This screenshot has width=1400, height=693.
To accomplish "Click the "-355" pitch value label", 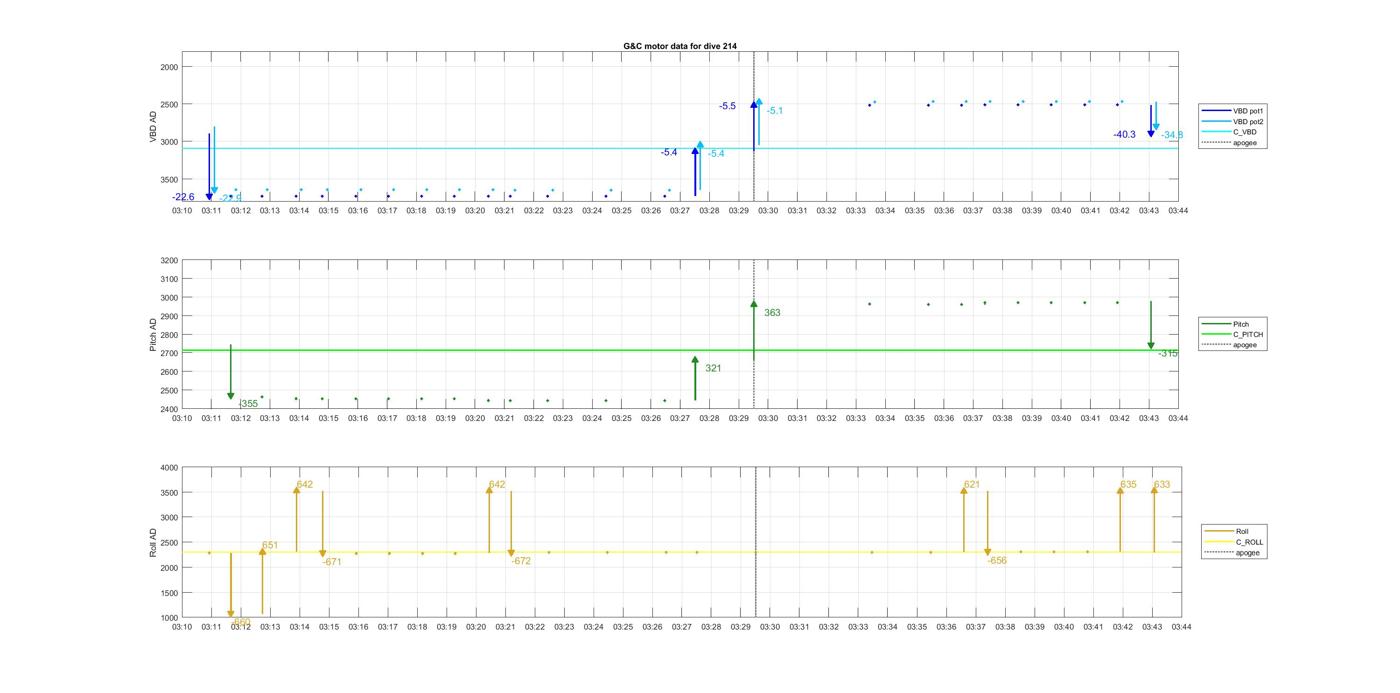I will [x=248, y=404].
